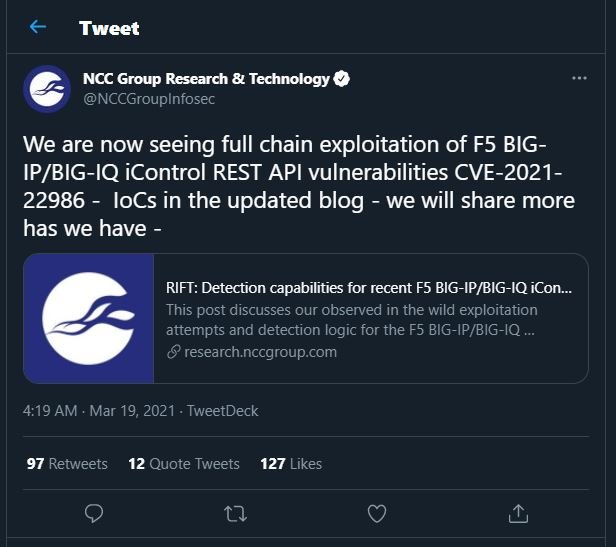View the 127 Likes list

click(x=291, y=464)
